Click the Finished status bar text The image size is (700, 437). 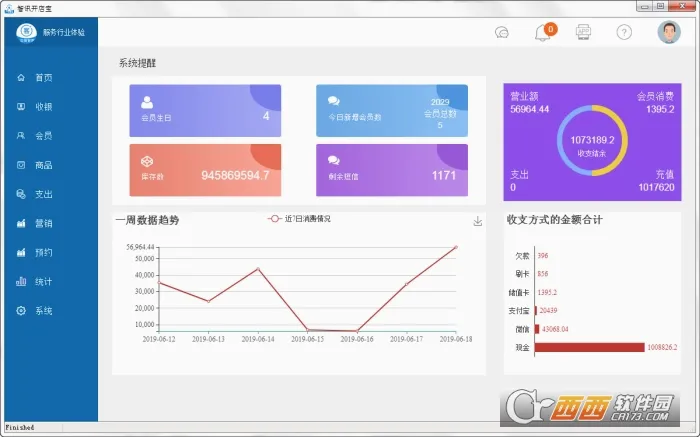[20, 428]
